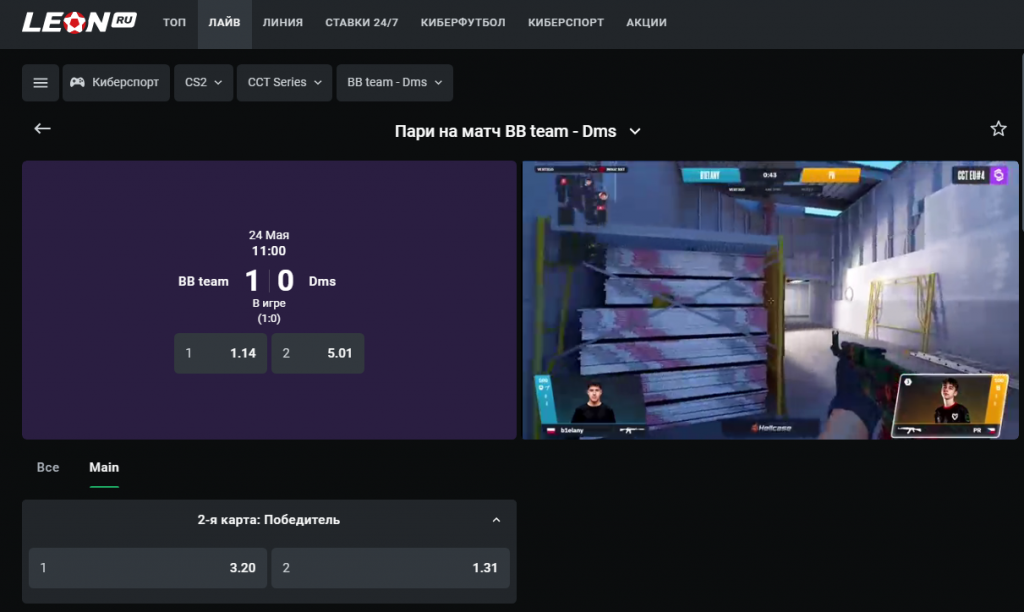The width and height of the screenshot is (1024, 612).
Task: Click the BB team name in scoreboard
Action: point(204,282)
